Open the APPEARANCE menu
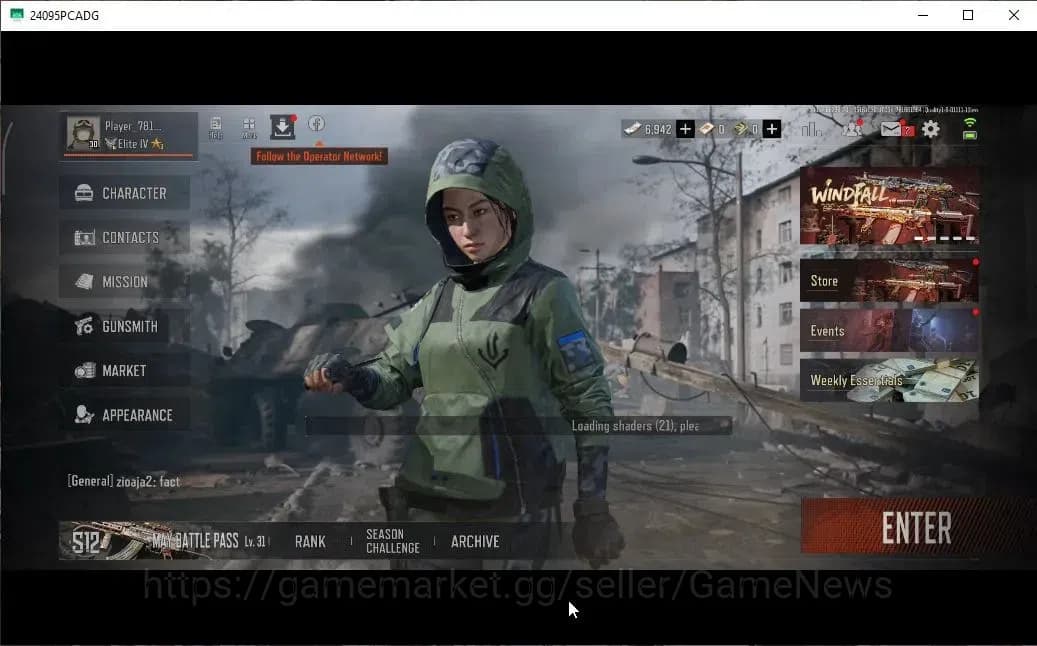This screenshot has height=646, width=1037. point(124,415)
